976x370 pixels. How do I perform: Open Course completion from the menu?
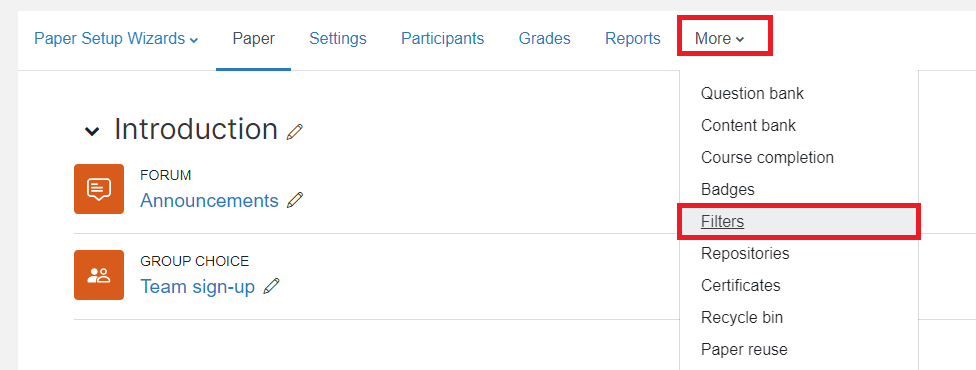(799, 157)
